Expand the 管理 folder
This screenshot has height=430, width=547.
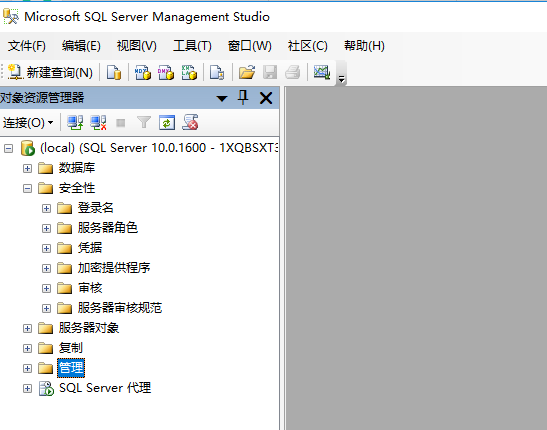tap(27, 369)
